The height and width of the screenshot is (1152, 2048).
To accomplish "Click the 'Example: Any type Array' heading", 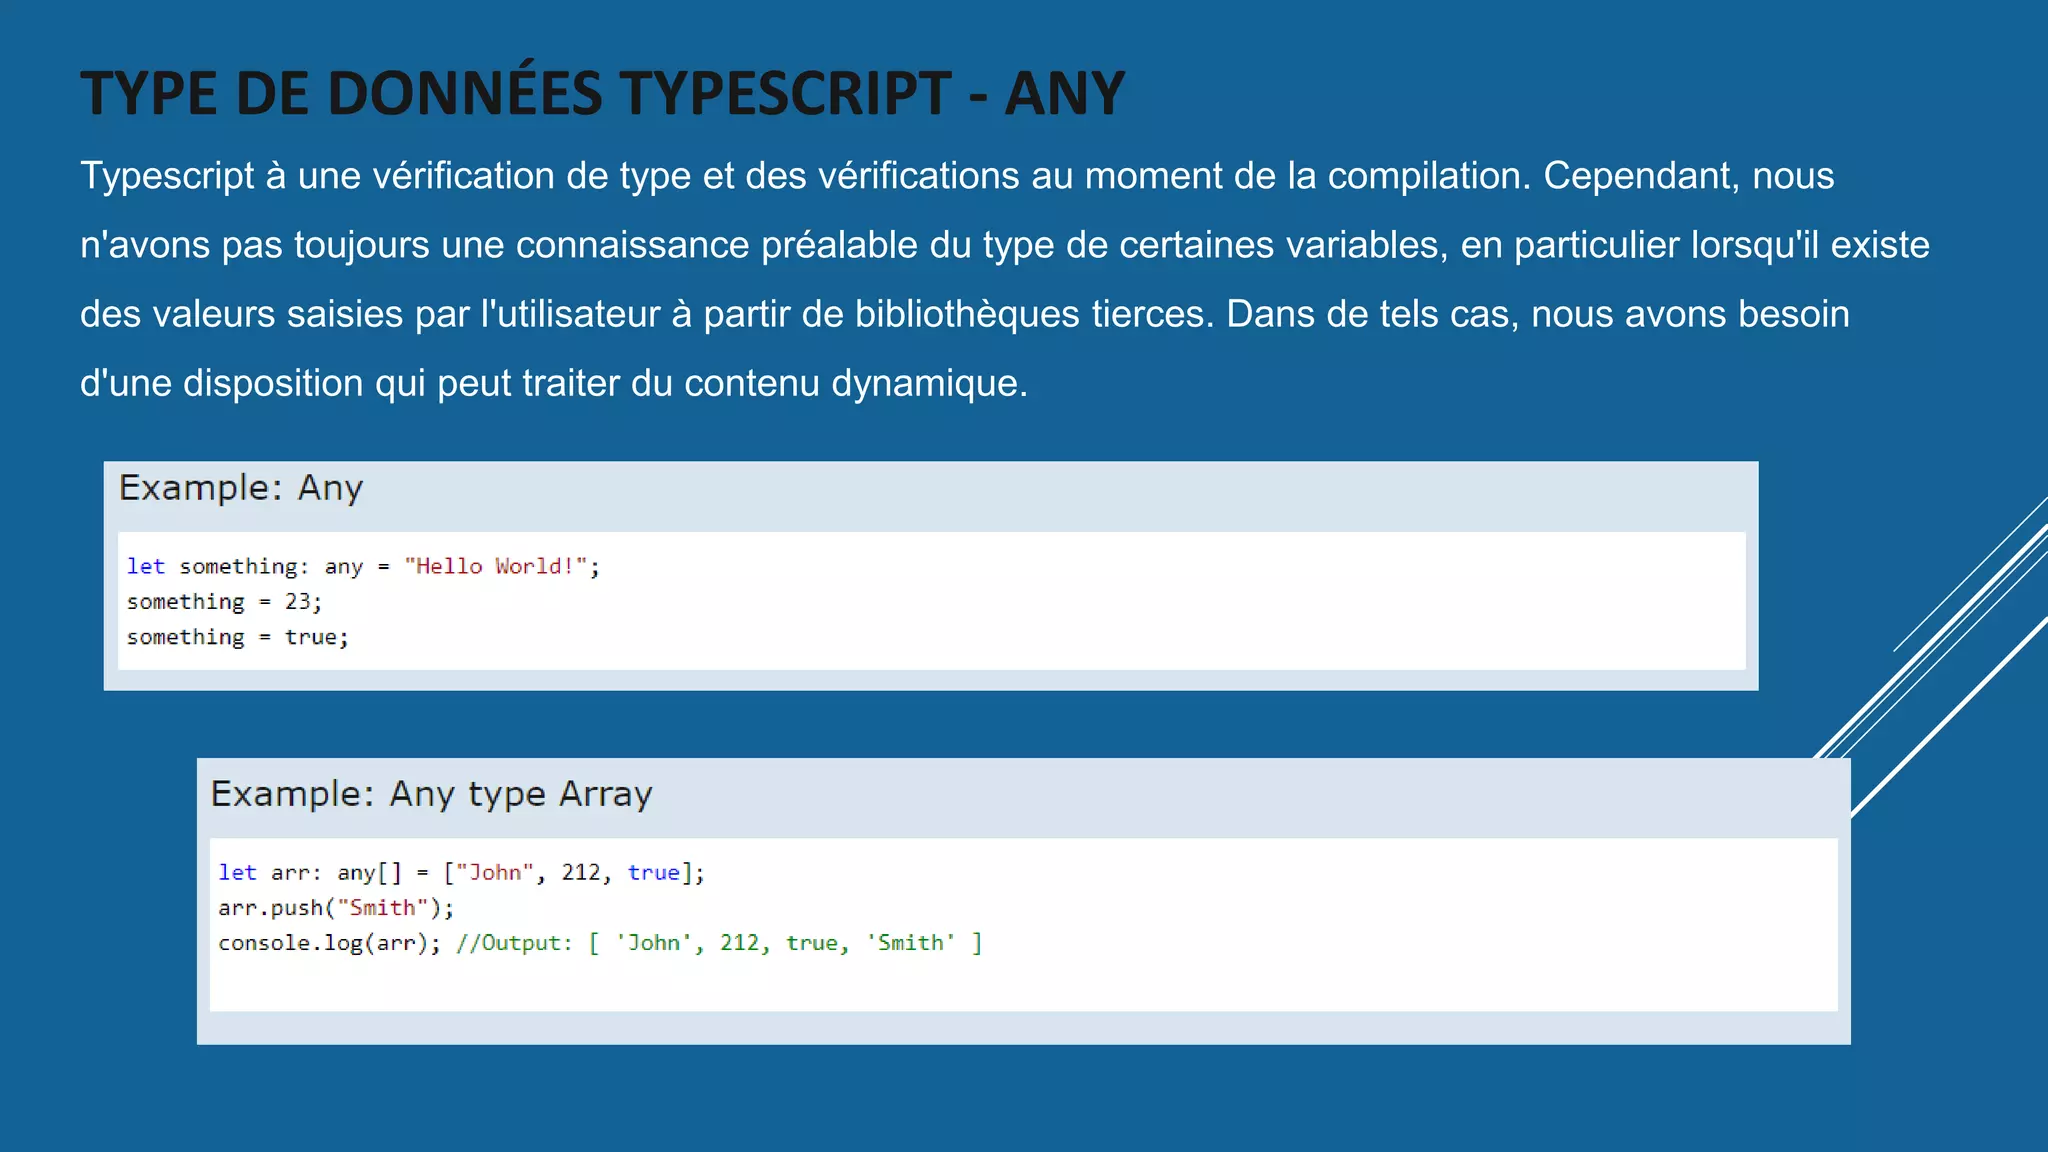I will [x=431, y=794].
